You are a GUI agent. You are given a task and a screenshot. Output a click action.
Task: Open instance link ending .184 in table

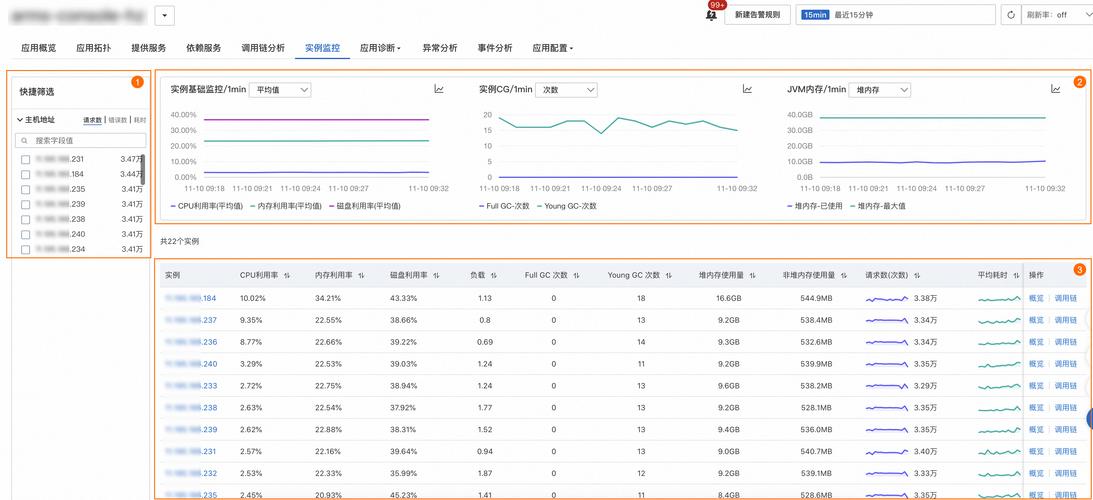(190, 298)
